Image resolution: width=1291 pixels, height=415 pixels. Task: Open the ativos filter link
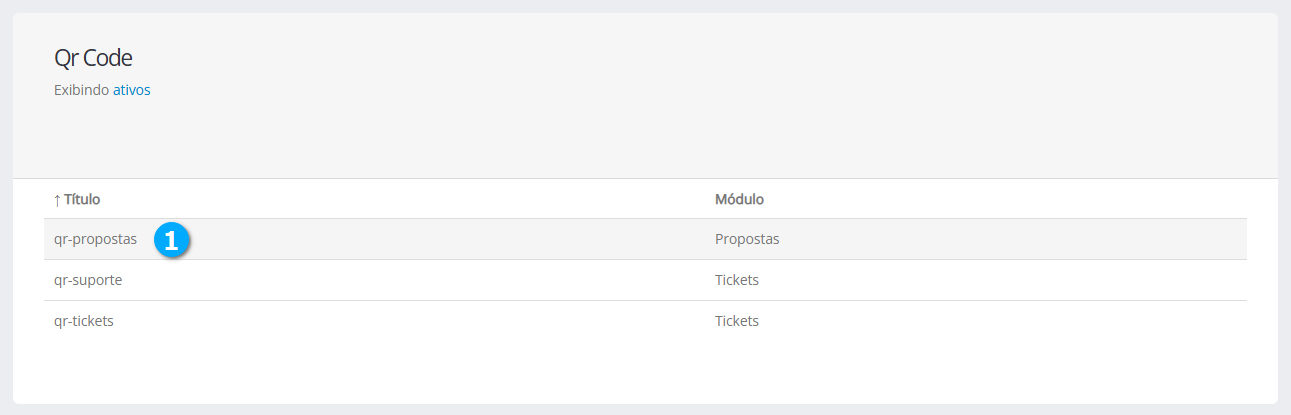(131, 90)
